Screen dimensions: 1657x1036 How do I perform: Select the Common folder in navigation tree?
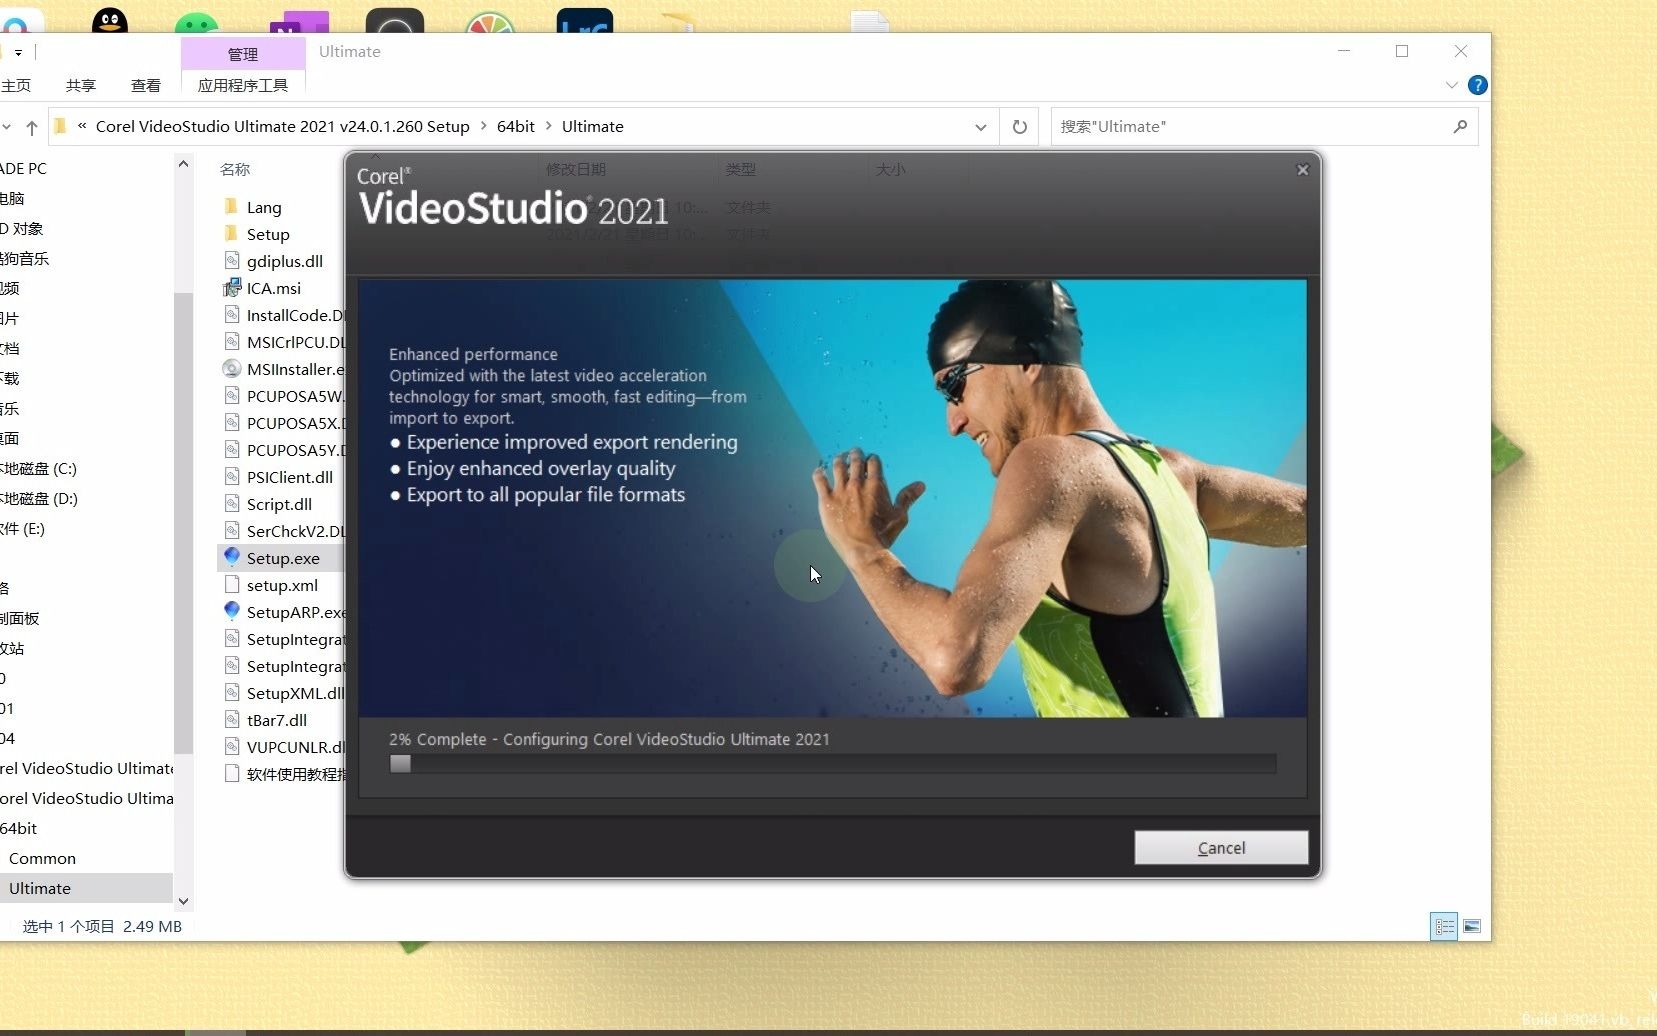pos(42,858)
